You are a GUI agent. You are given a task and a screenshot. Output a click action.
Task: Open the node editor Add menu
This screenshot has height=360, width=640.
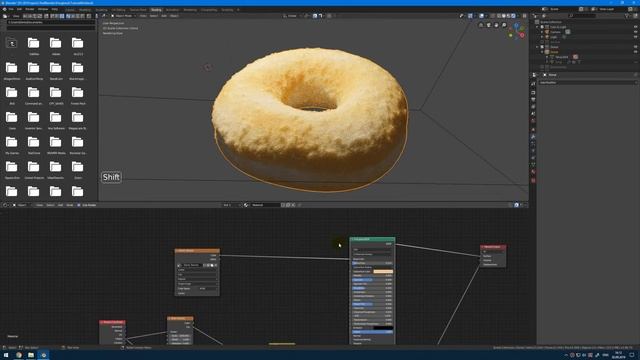60,205
